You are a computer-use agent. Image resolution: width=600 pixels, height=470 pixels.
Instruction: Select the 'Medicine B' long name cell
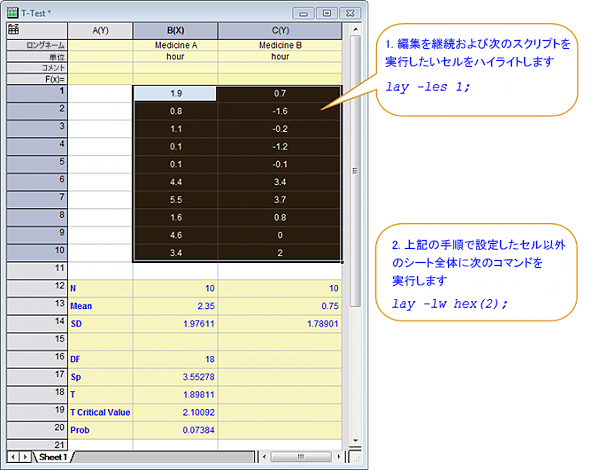(280, 45)
